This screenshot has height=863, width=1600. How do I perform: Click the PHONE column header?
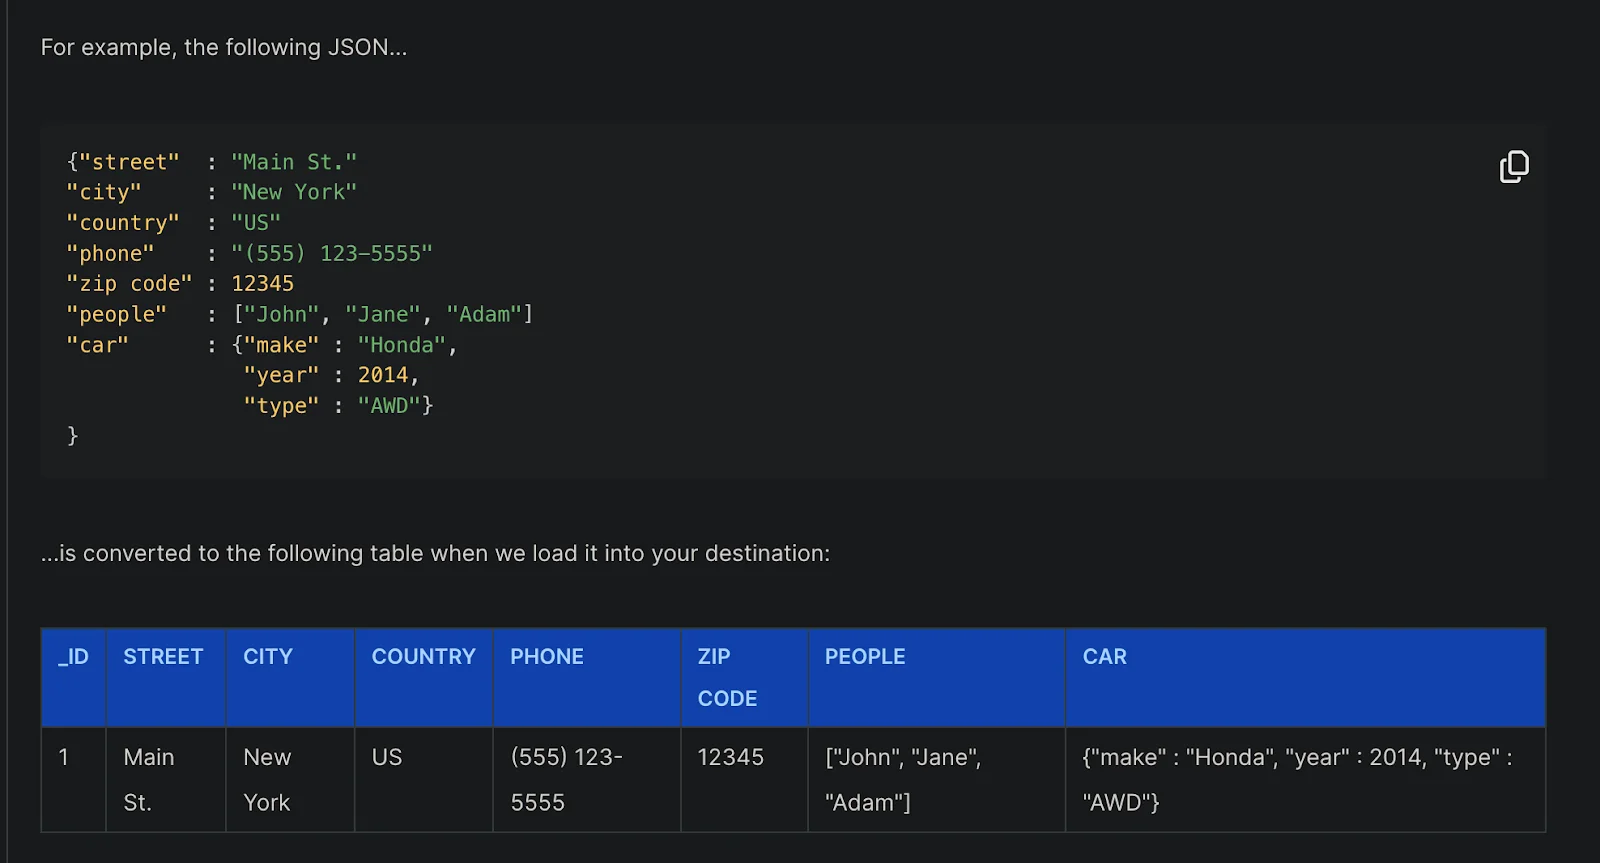(547, 657)
